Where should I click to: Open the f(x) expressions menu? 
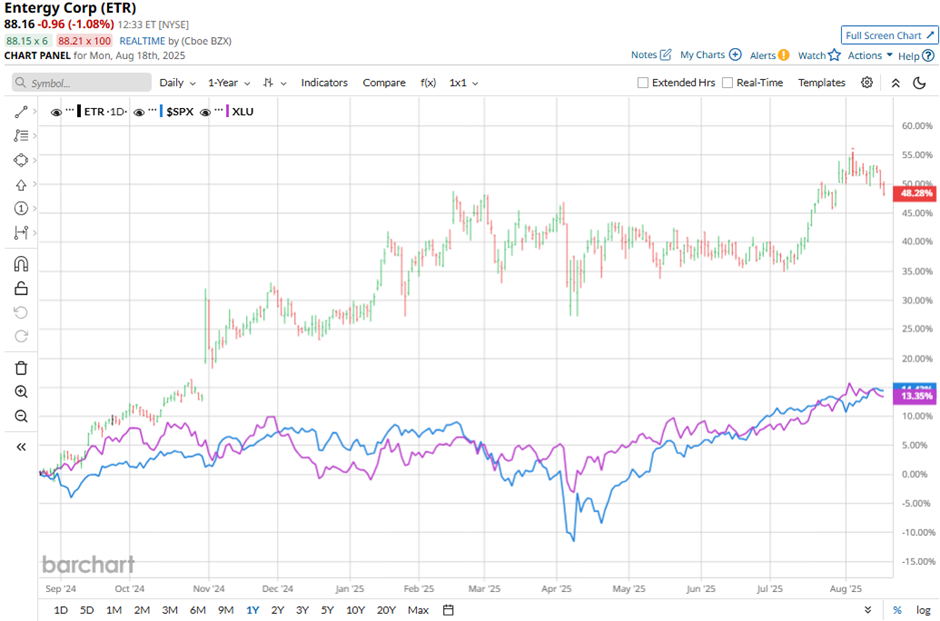[428, 83]
